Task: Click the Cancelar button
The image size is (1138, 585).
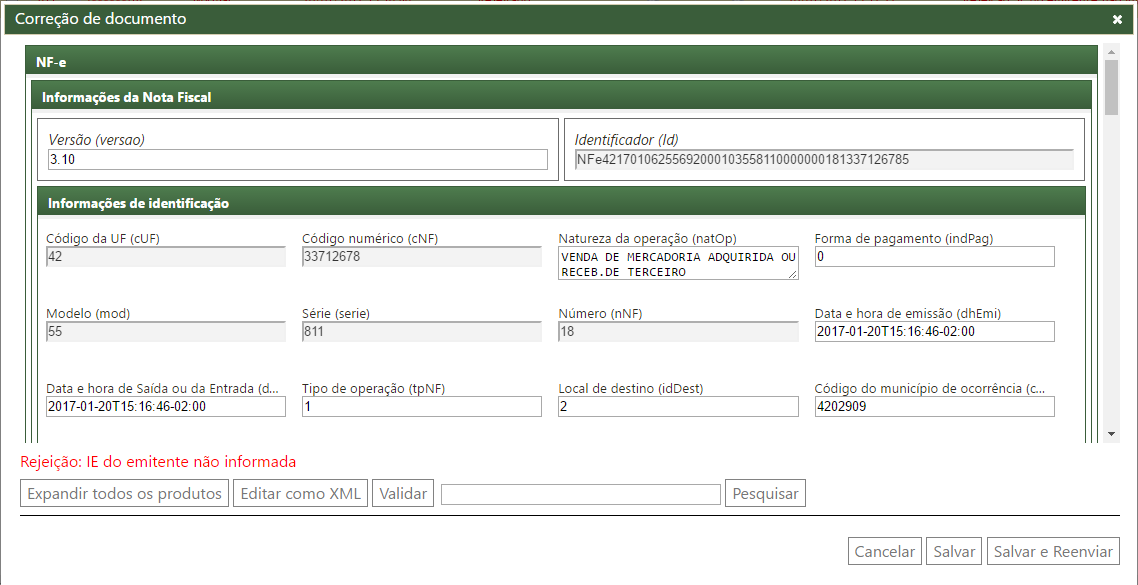Action: (x=885, y=552)
